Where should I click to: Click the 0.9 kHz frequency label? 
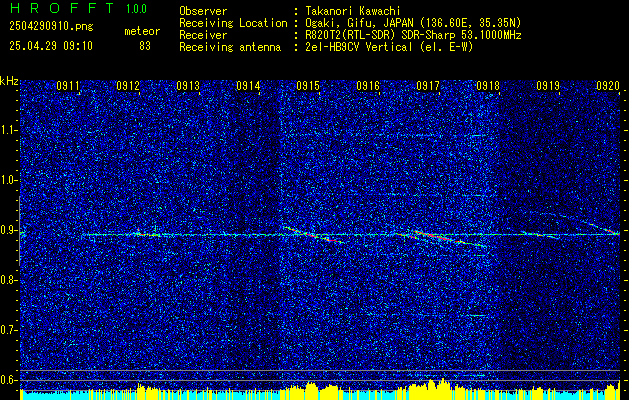pyautogui.click(x=7, y=230)
